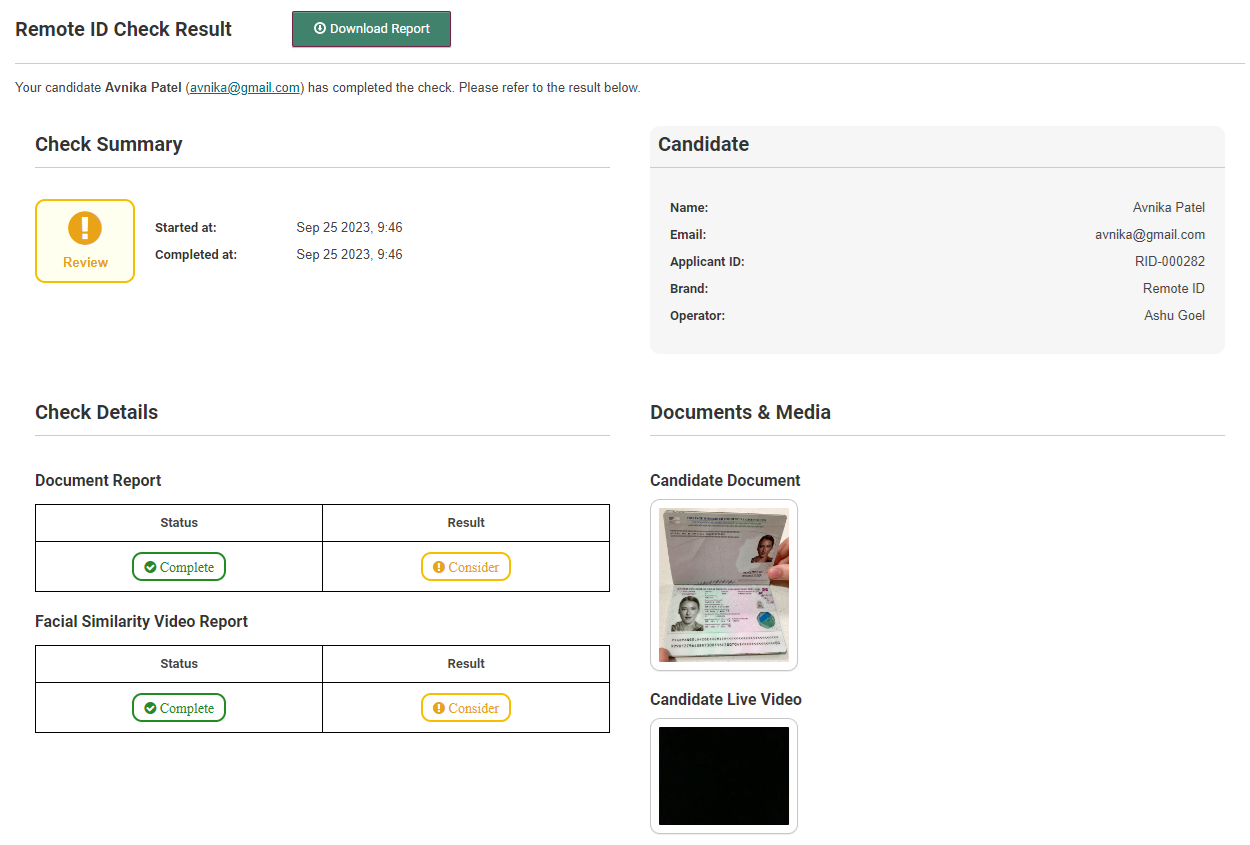
Task: Select the Applicant ID value RID-000282
Action: [1163, 262]
